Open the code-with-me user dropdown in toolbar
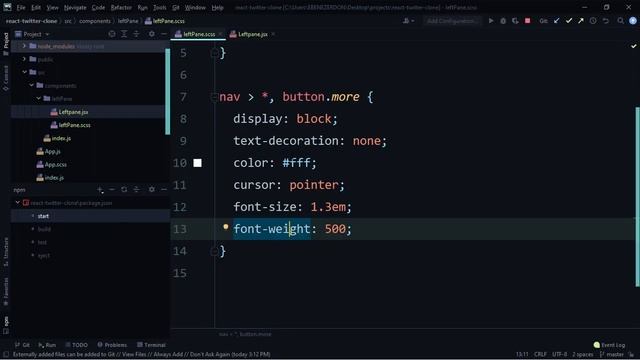 coord(408,21)
